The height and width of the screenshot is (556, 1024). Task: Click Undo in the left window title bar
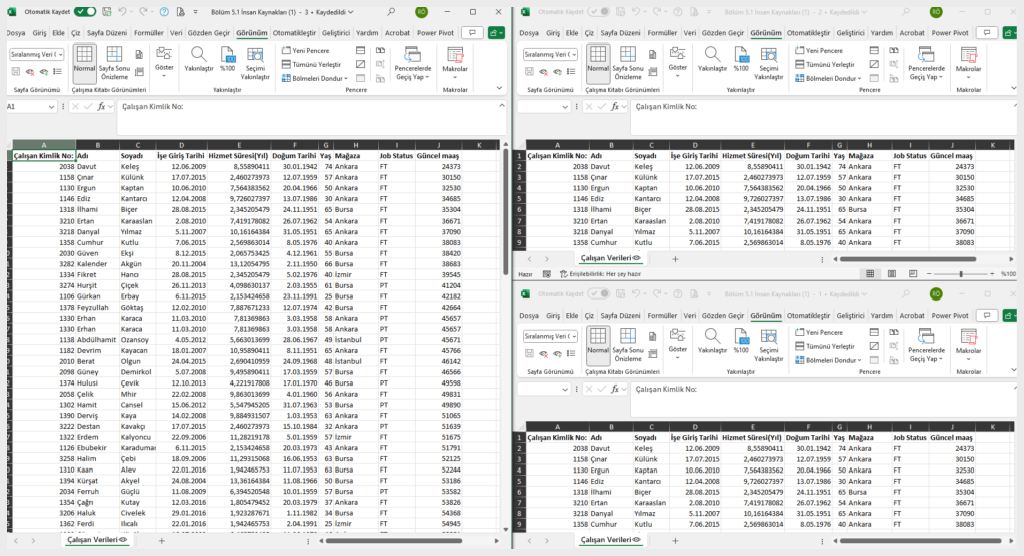click(122, 12)
